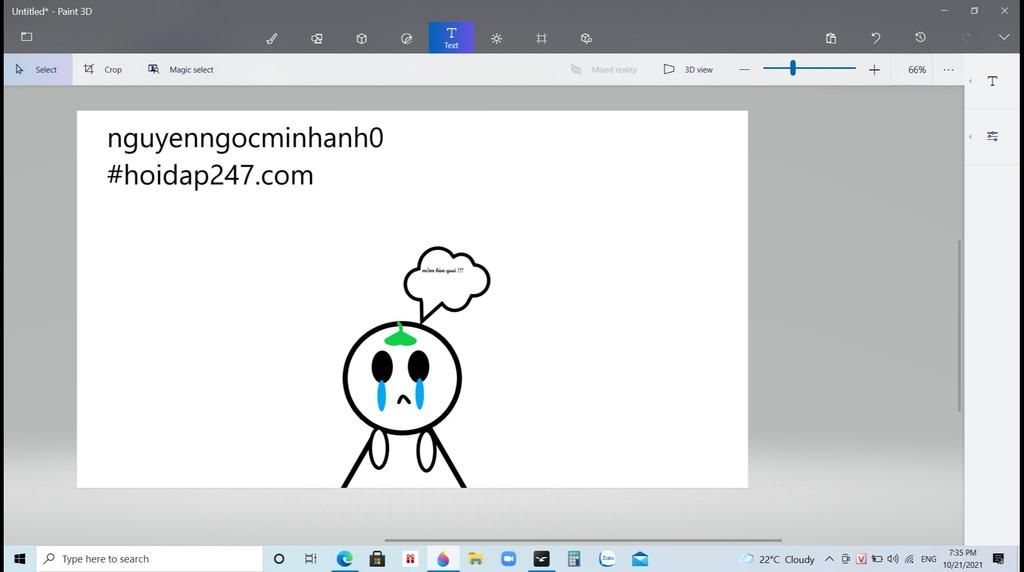Image resolution: width=1024 pixels, height=572 pixels.
Task: Open Calculator from taskbar
Action: point(574,559)
